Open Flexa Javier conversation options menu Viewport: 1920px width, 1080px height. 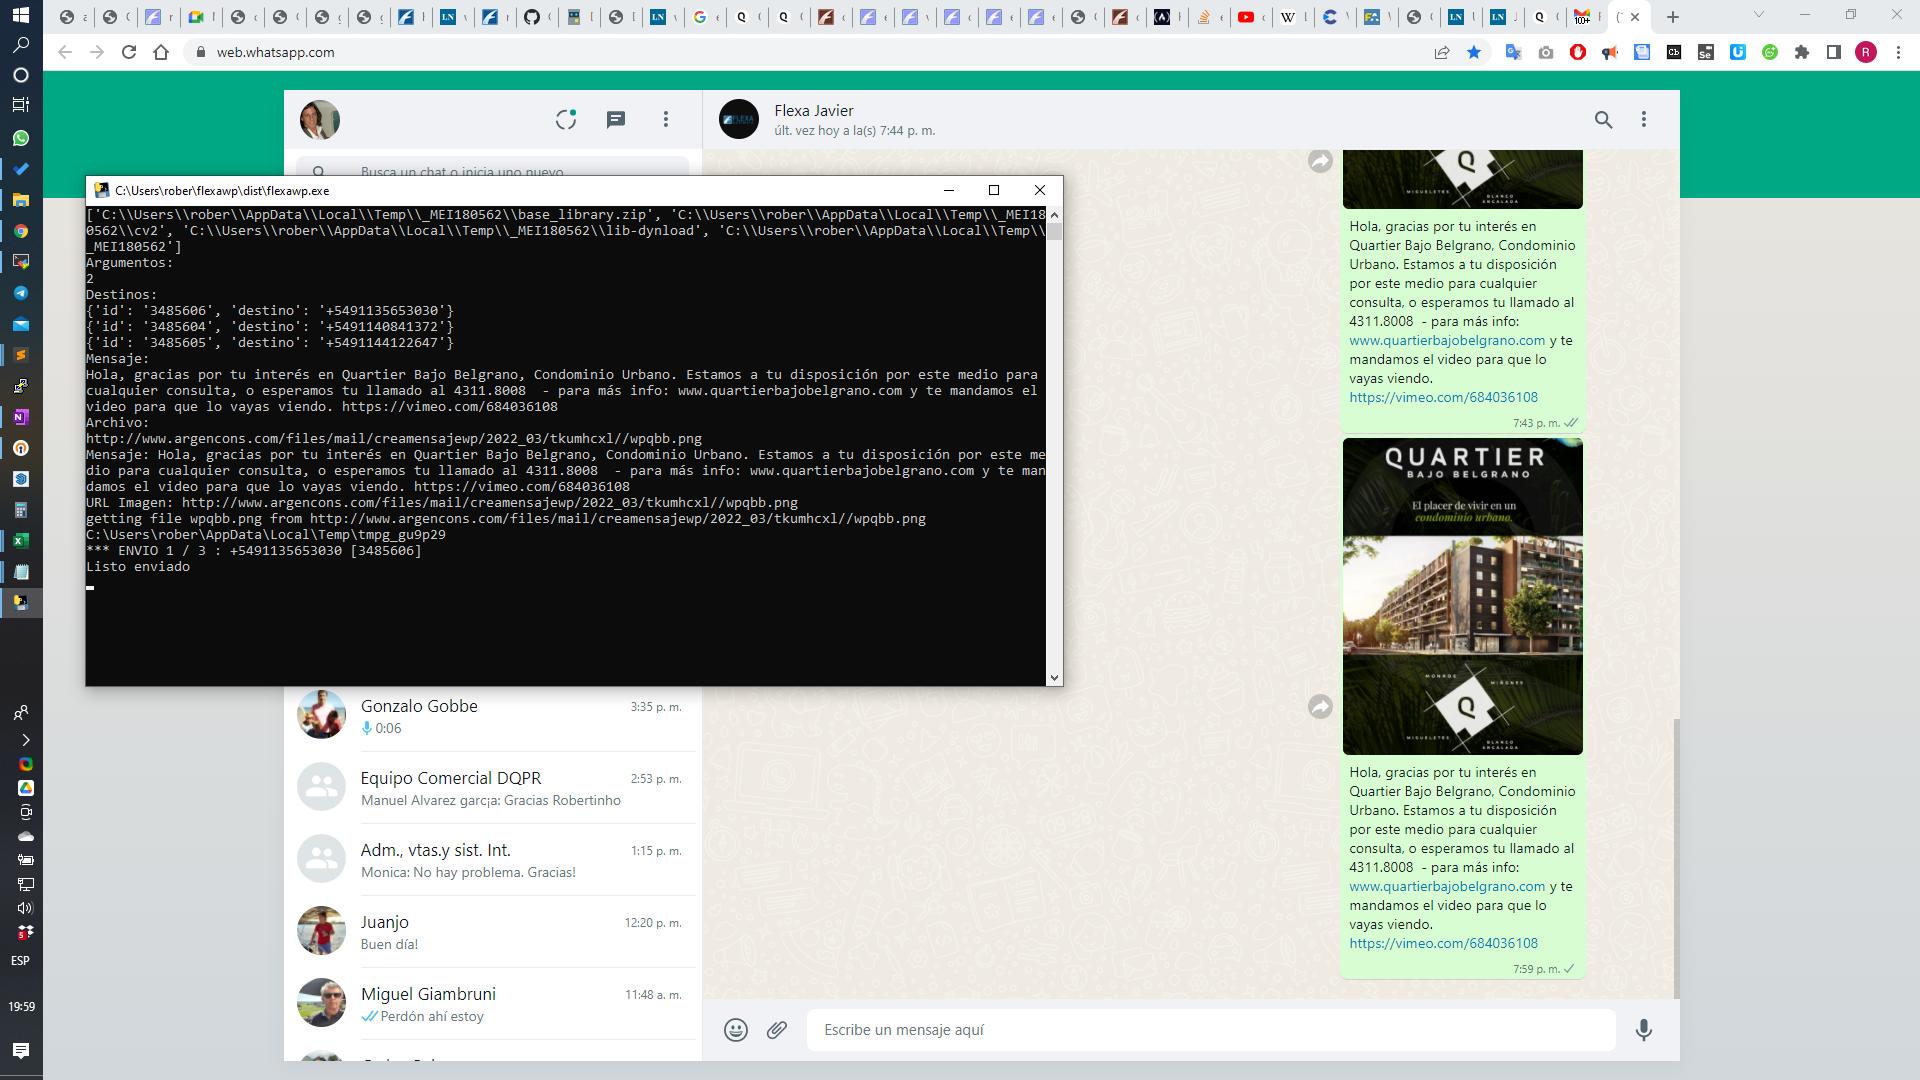tap(1644, 120)
